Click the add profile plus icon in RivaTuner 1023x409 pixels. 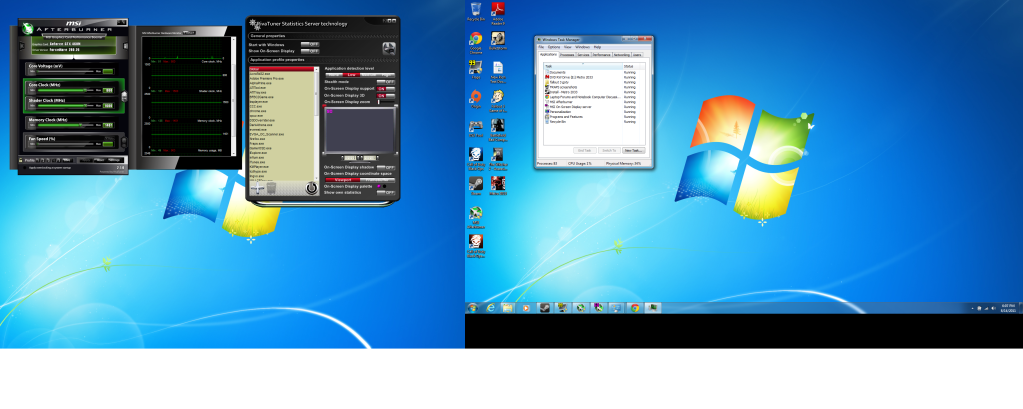click(x=257, y=187)
